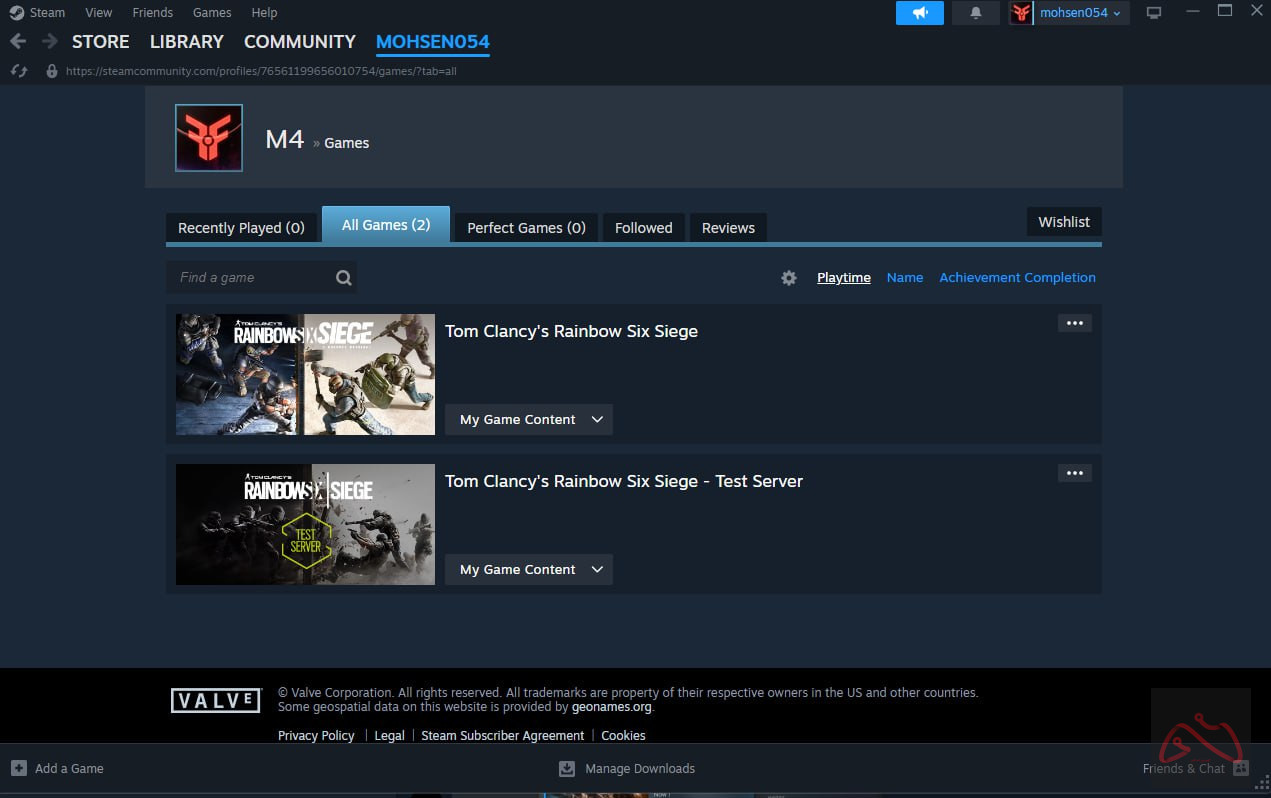Screen dimensions: 1271x798
Task: Switch to the Recently Played tab
Action: click(241, 228)
